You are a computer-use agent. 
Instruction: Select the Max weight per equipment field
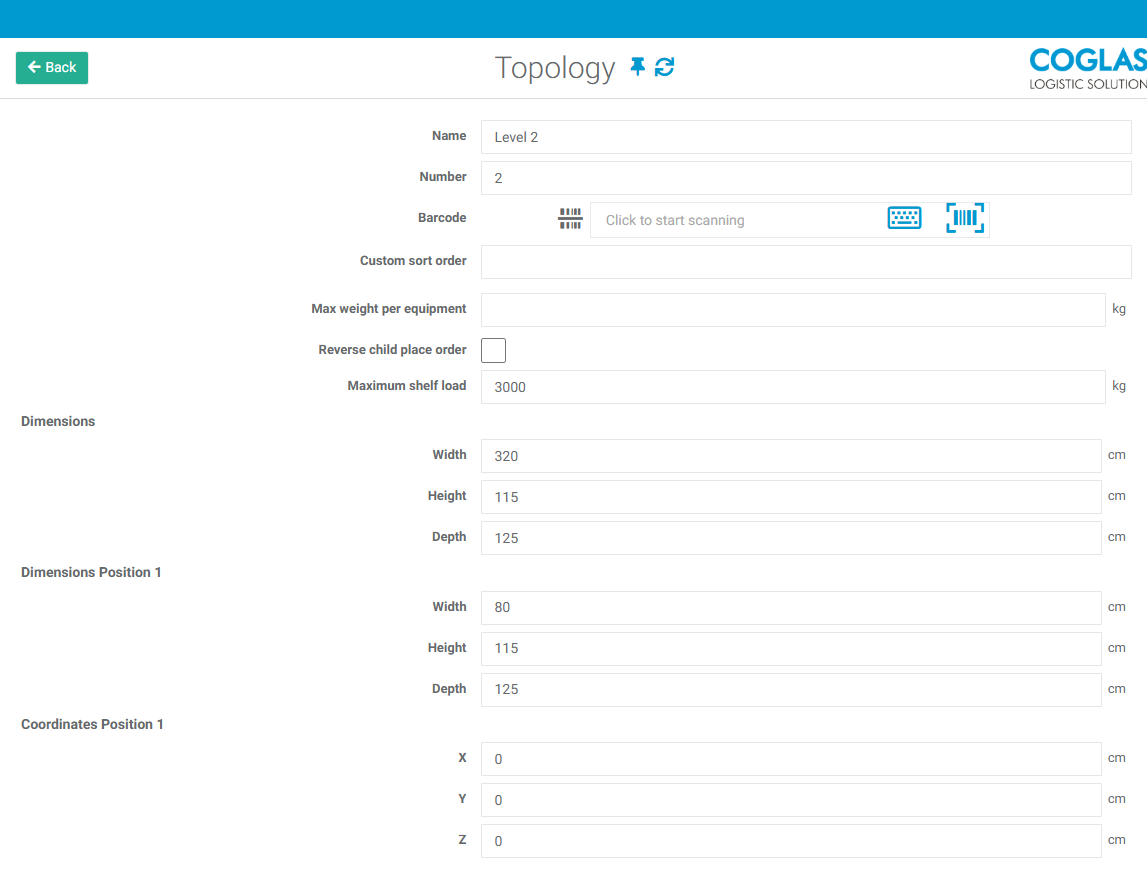tap(790, 310)
